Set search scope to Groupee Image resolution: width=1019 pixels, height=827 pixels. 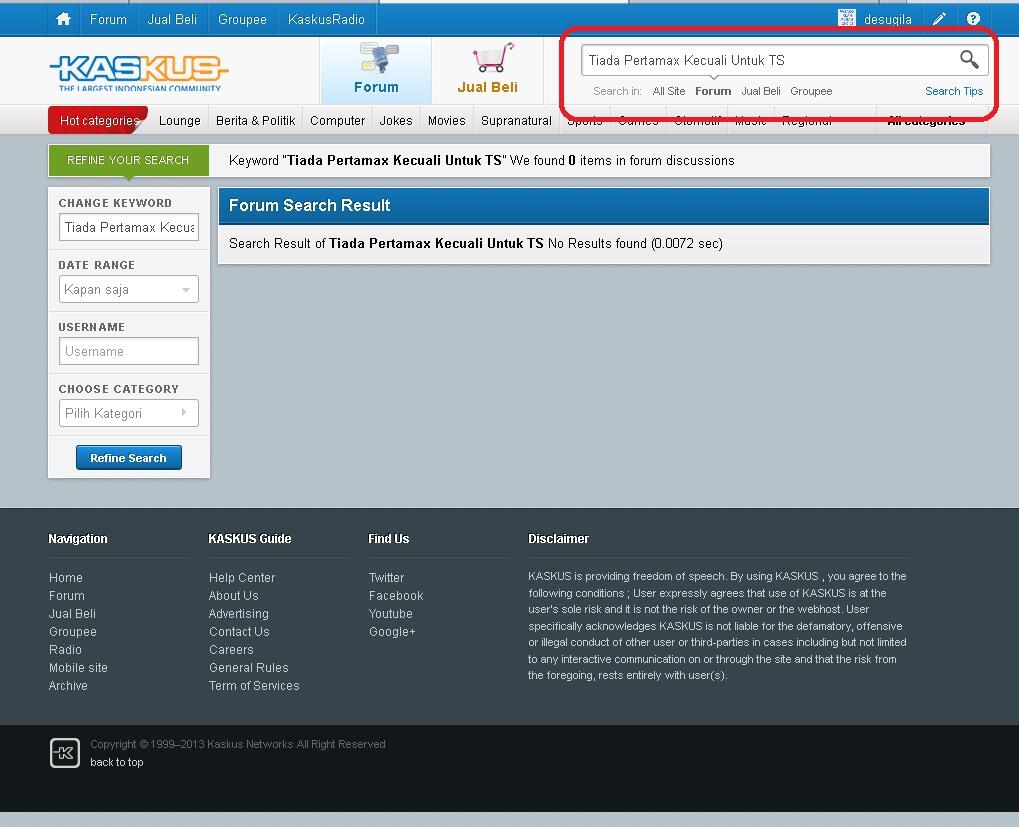click(811, 91)
